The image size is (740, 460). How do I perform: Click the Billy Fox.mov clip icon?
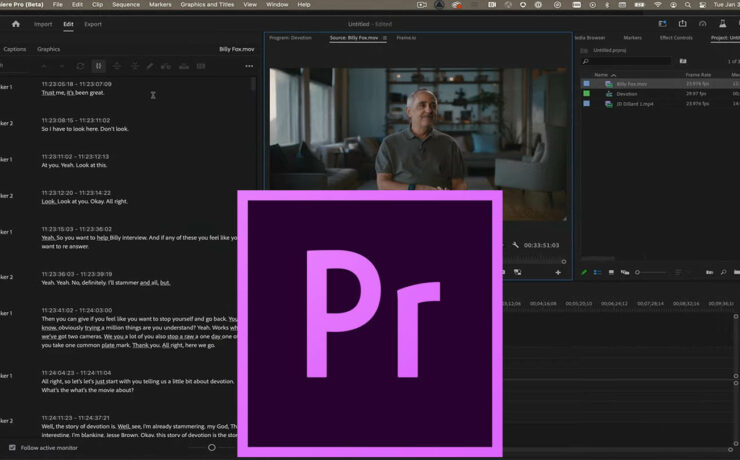(609, 84)
